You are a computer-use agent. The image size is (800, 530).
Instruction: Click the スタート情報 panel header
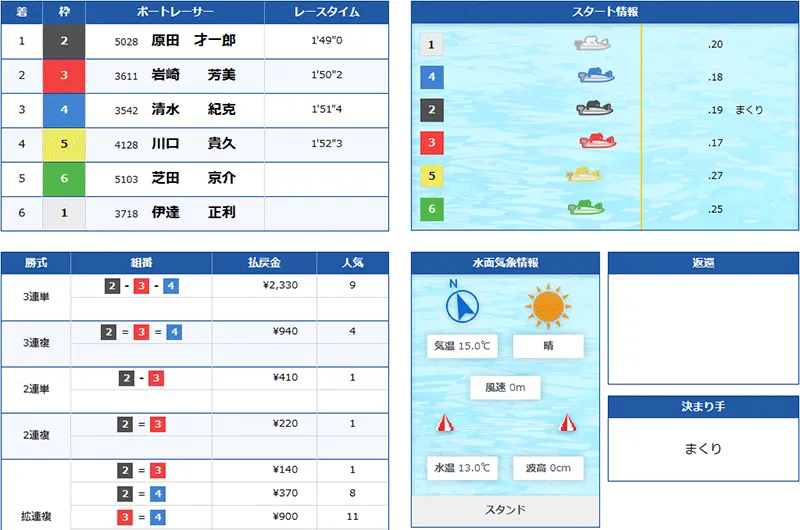coord(605,12)
